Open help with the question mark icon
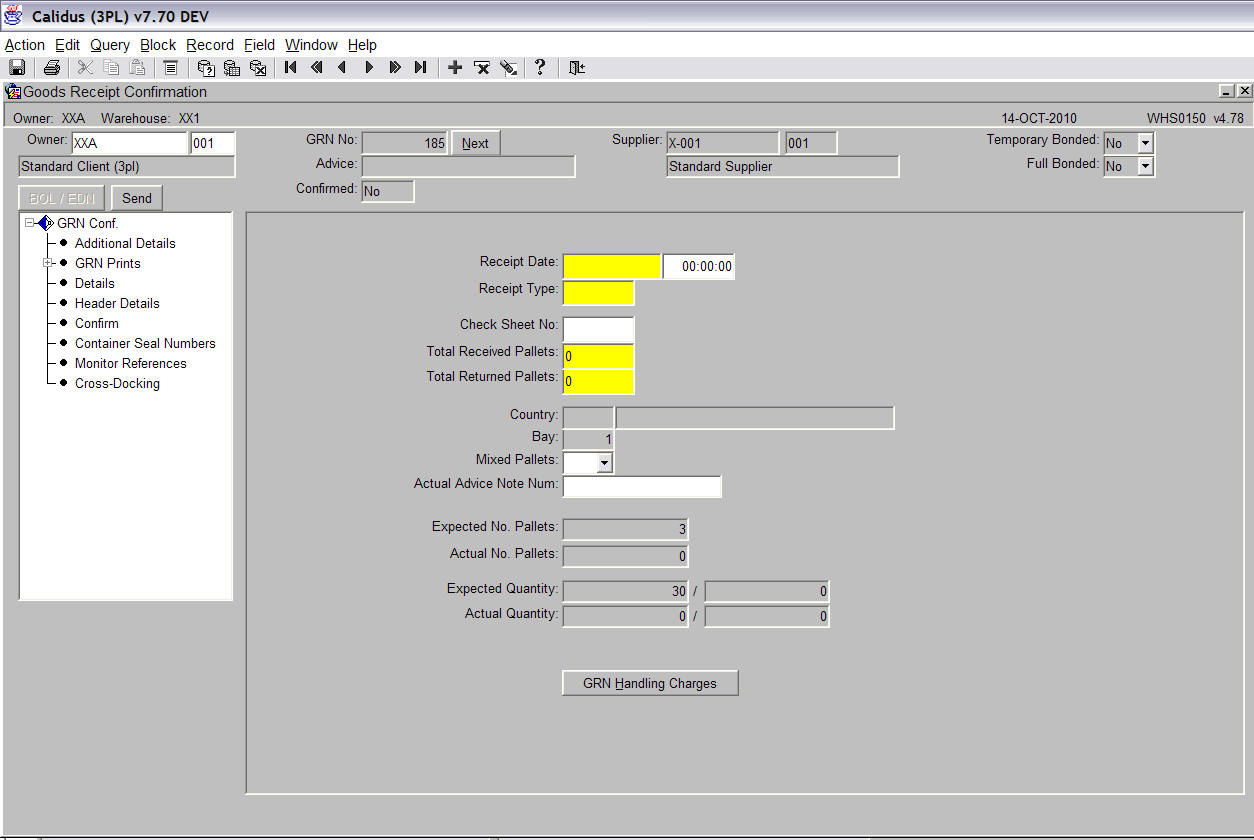 [x=540, y=68]
